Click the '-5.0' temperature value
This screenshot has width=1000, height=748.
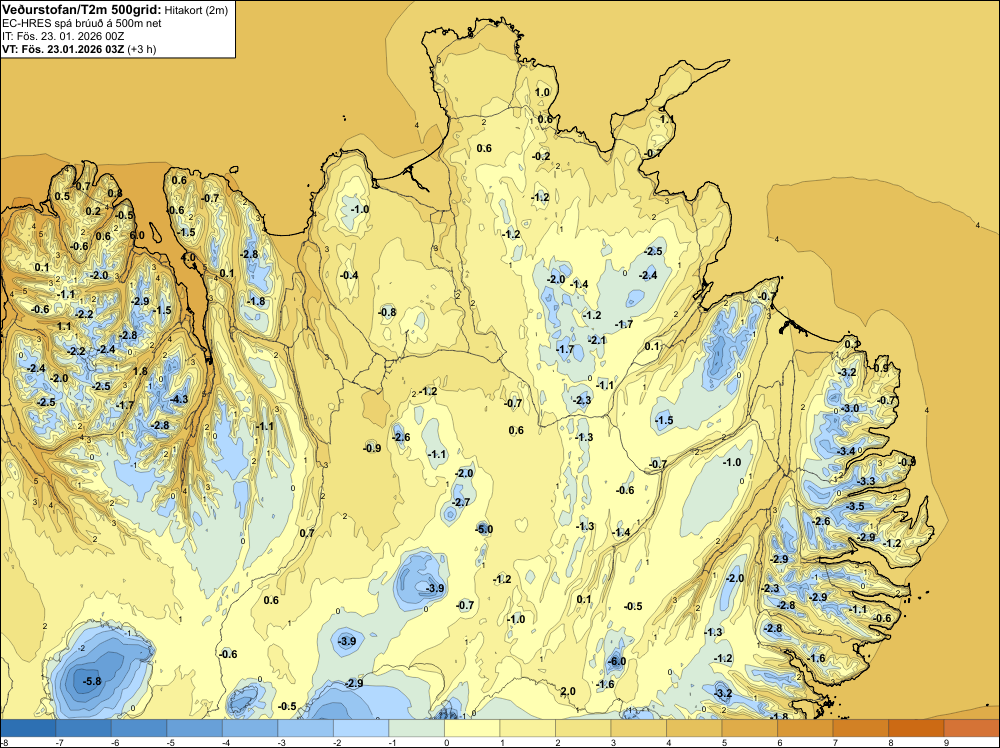(484, 529)
